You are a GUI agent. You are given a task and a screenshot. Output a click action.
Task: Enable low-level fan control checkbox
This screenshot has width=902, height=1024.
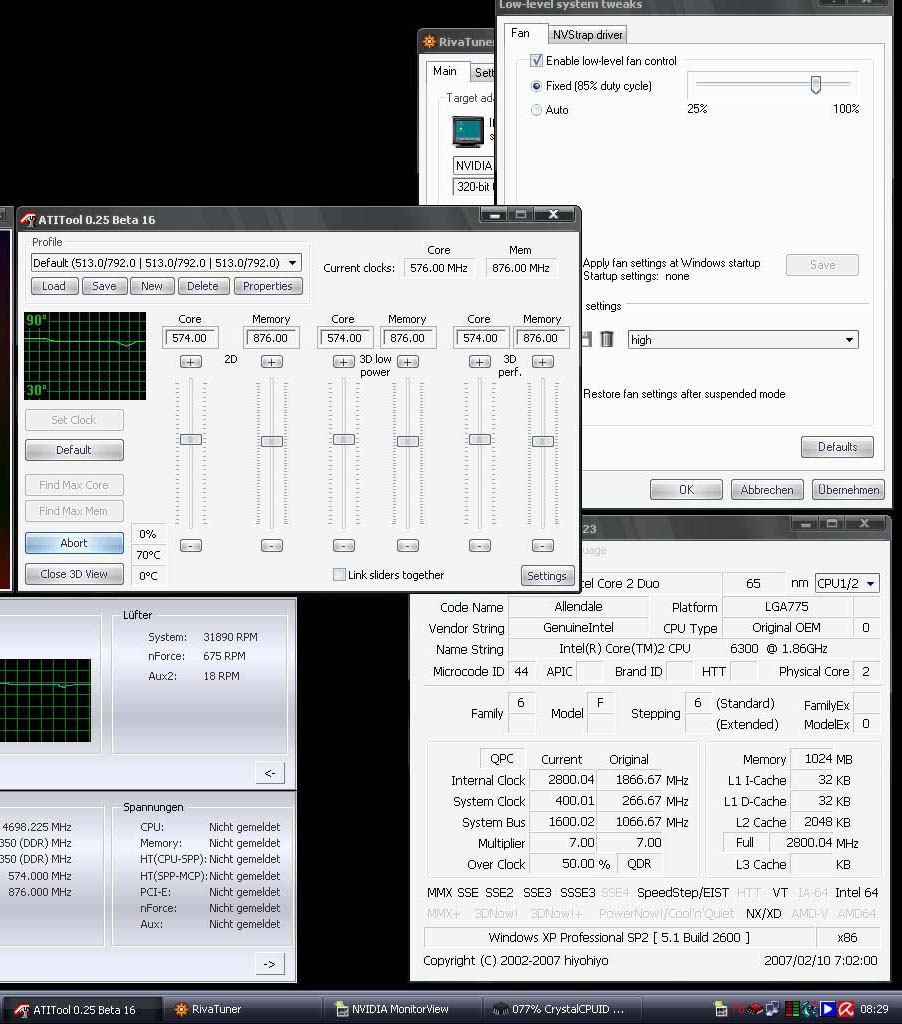(536, 61)
